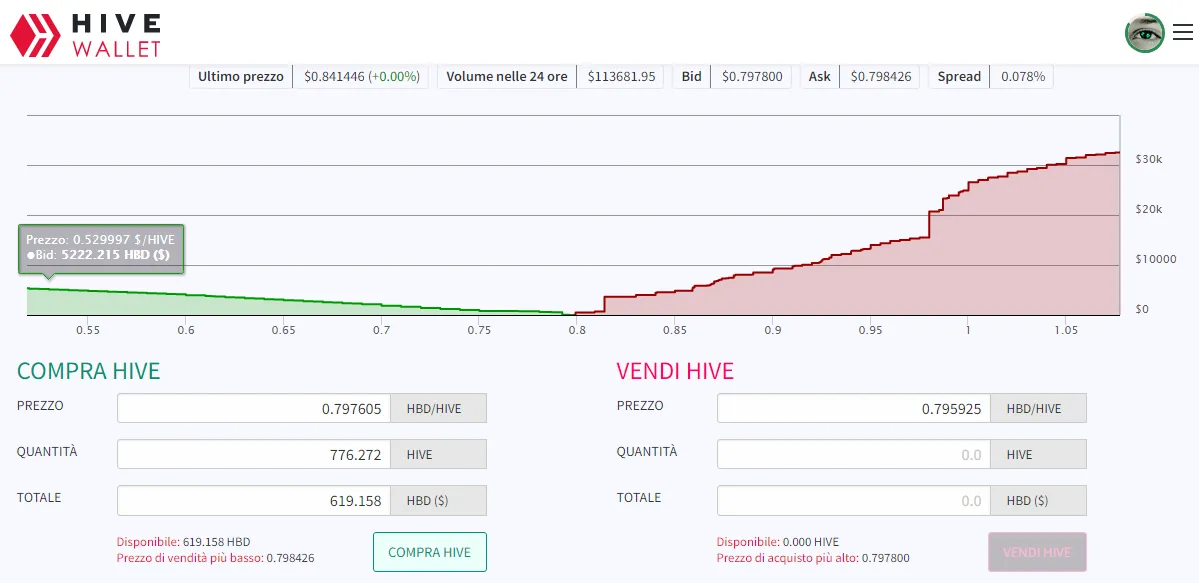The height and width of the screenshot is (583, 1199).
Task: Click the HBD ($) unit label in sell total
Action: pyautogui.click(x=1038, y=500)
